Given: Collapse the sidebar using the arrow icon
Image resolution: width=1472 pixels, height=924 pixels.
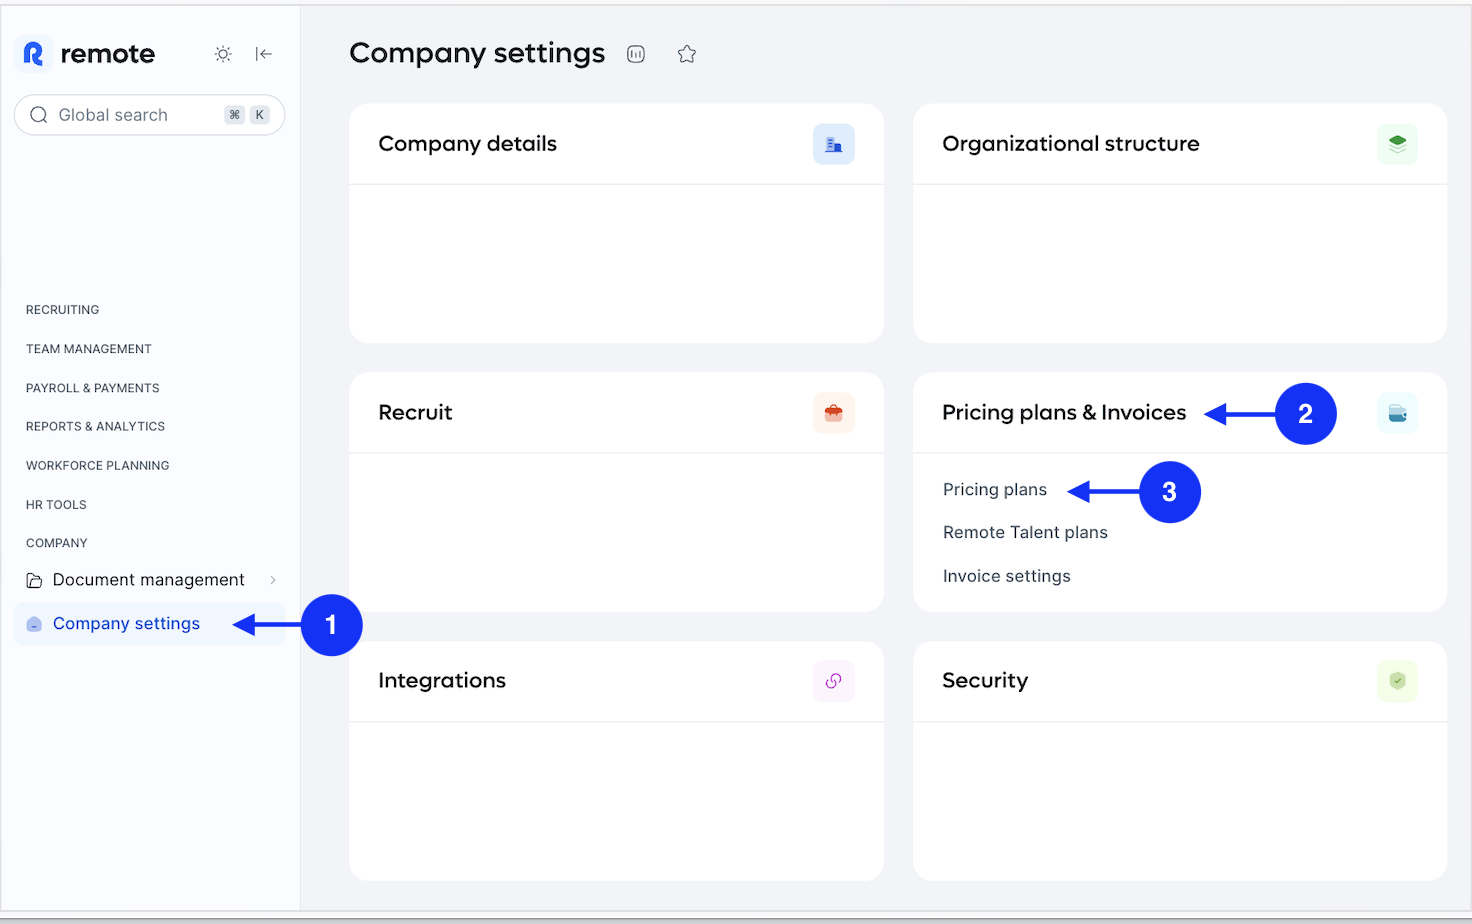Looking at the screenshot, I should coord(263,54).
